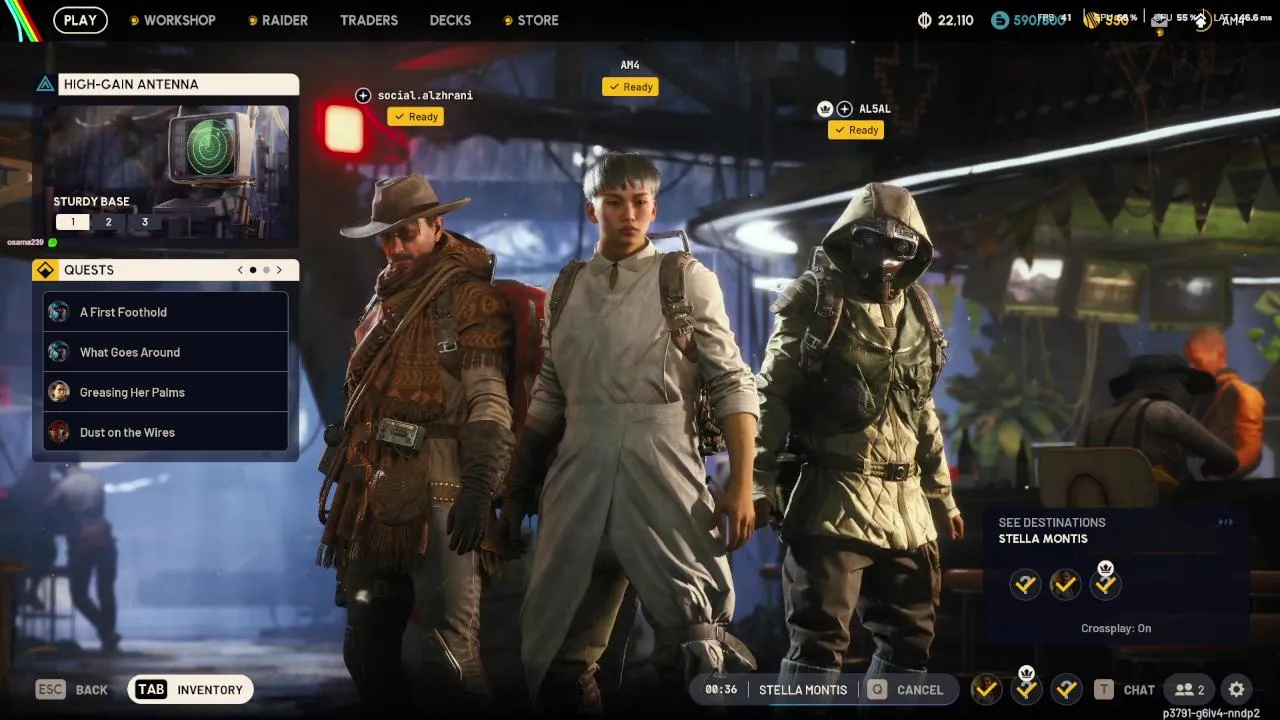Click the crowned party avatar in the bottom bar
Screen dimensions: 1280x720
click(x=1026, y=688)
